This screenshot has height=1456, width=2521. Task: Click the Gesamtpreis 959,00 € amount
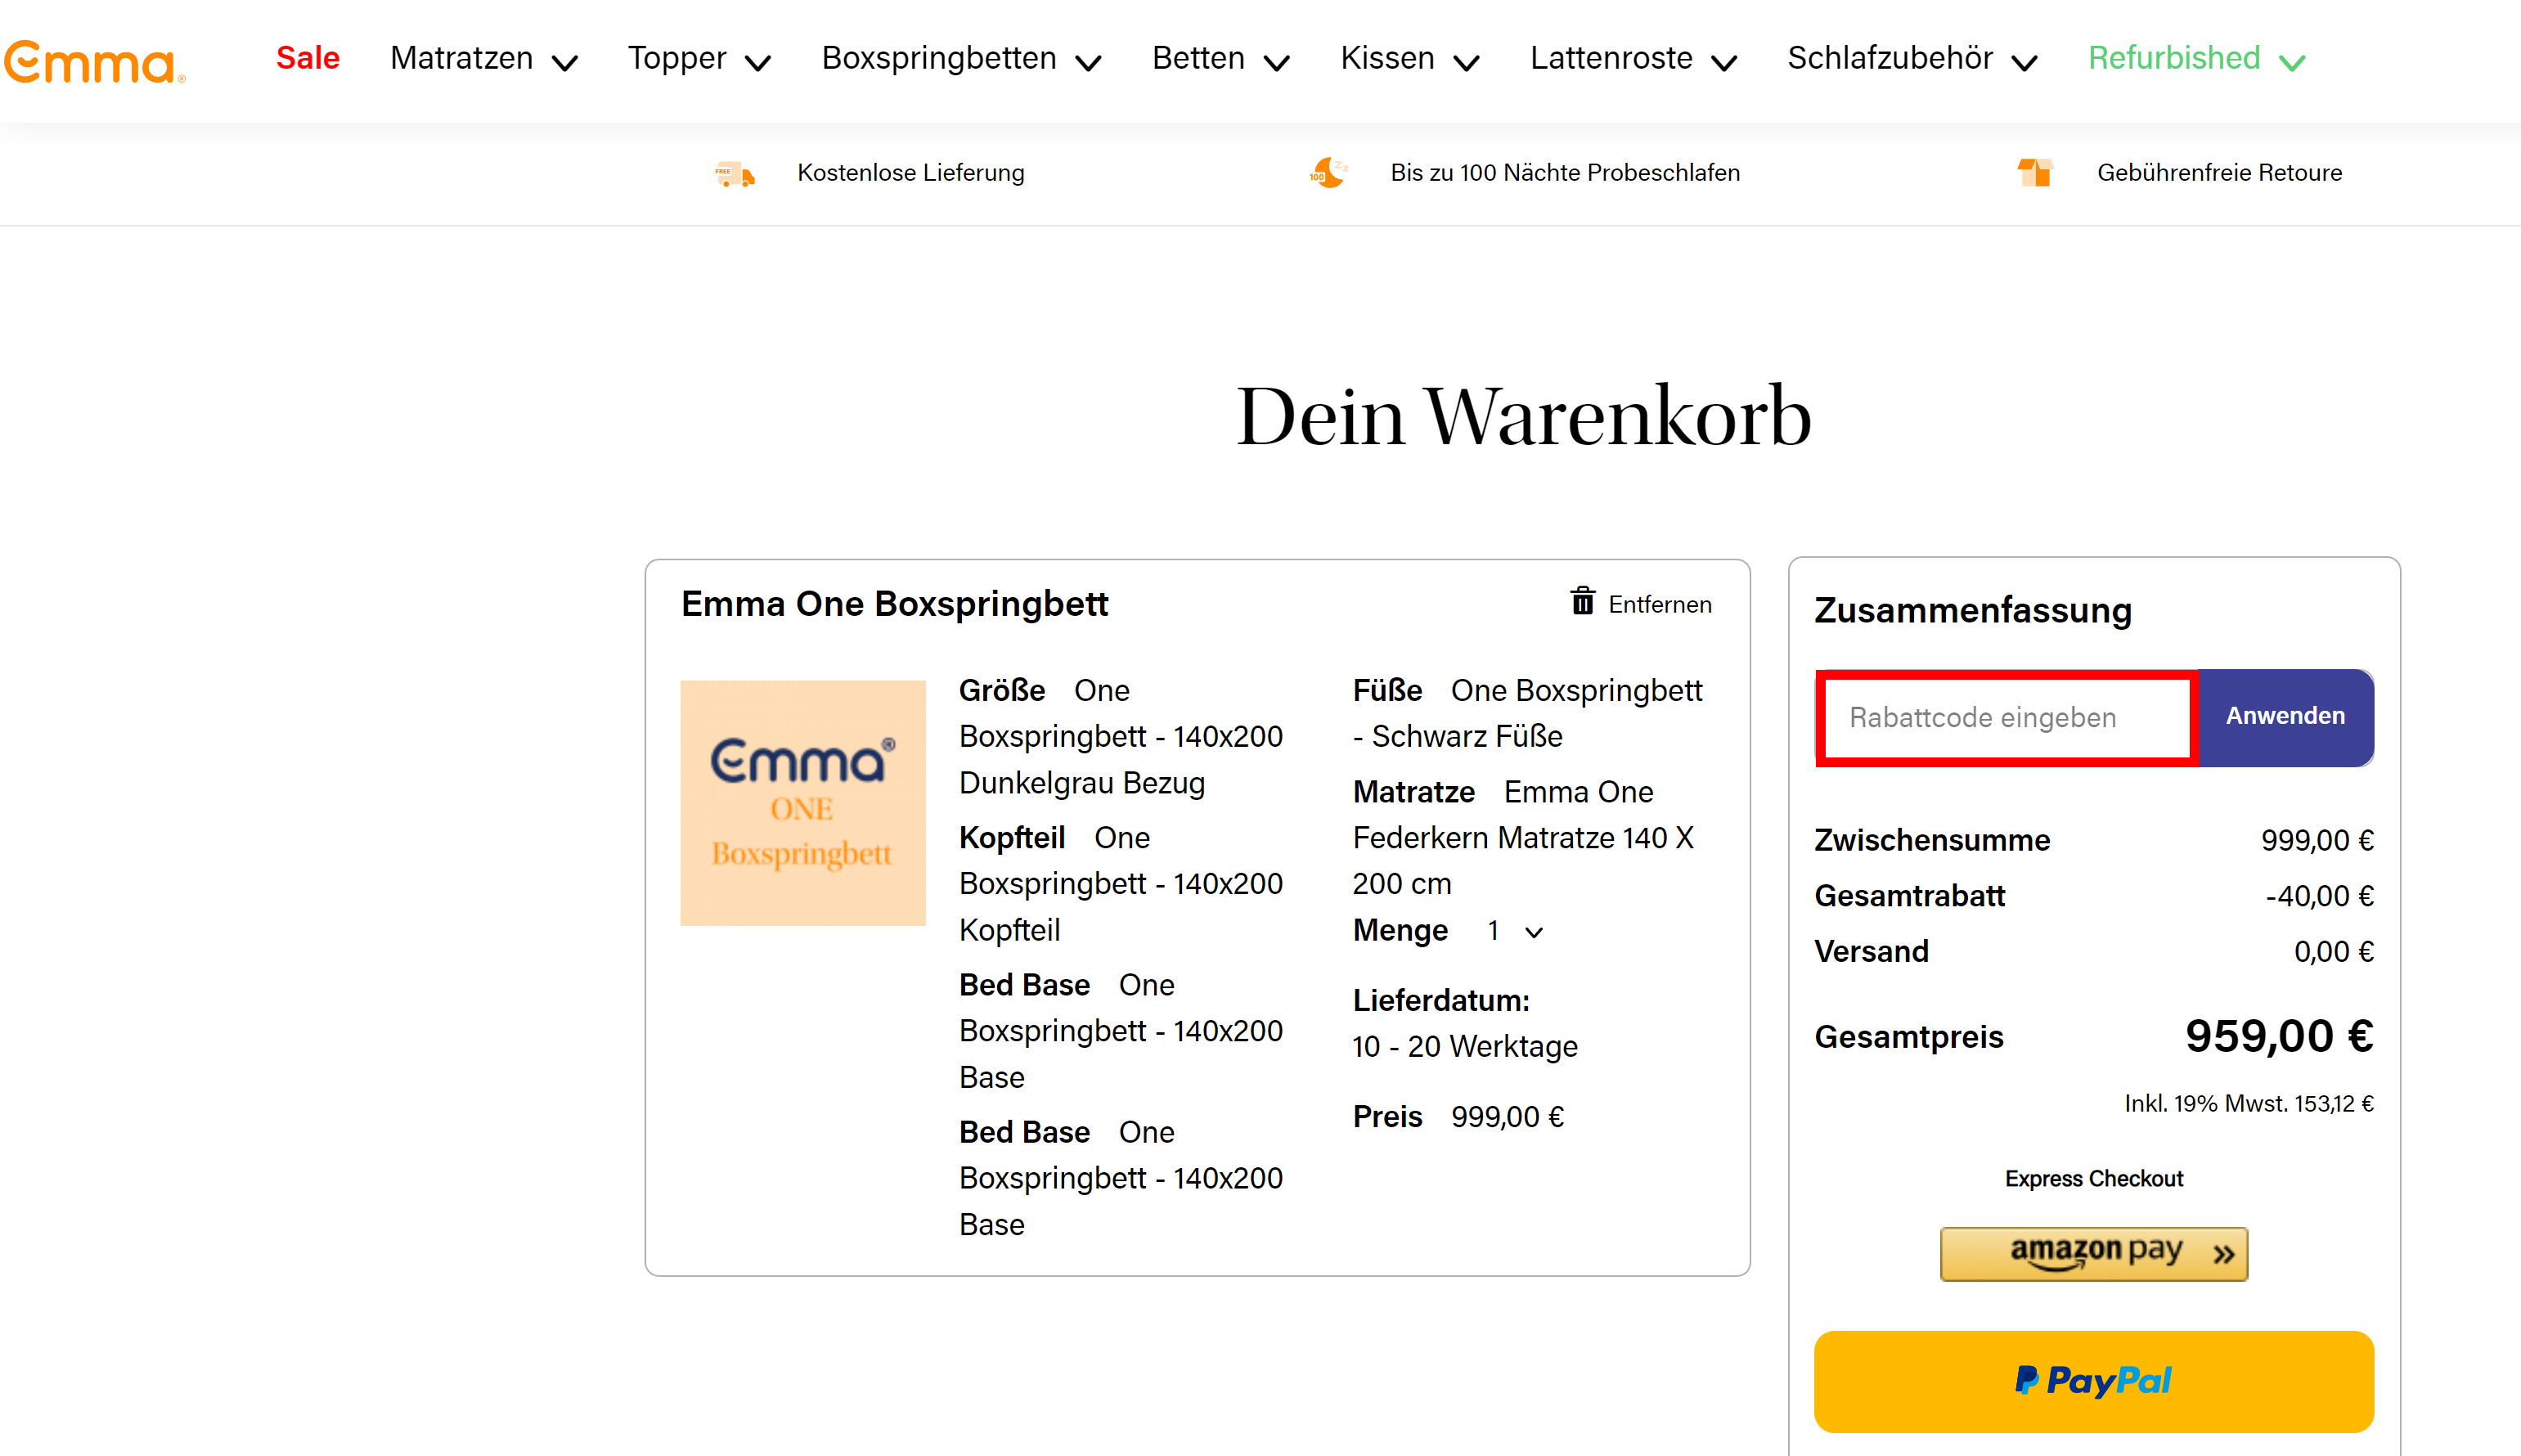click(2279, 1036)
